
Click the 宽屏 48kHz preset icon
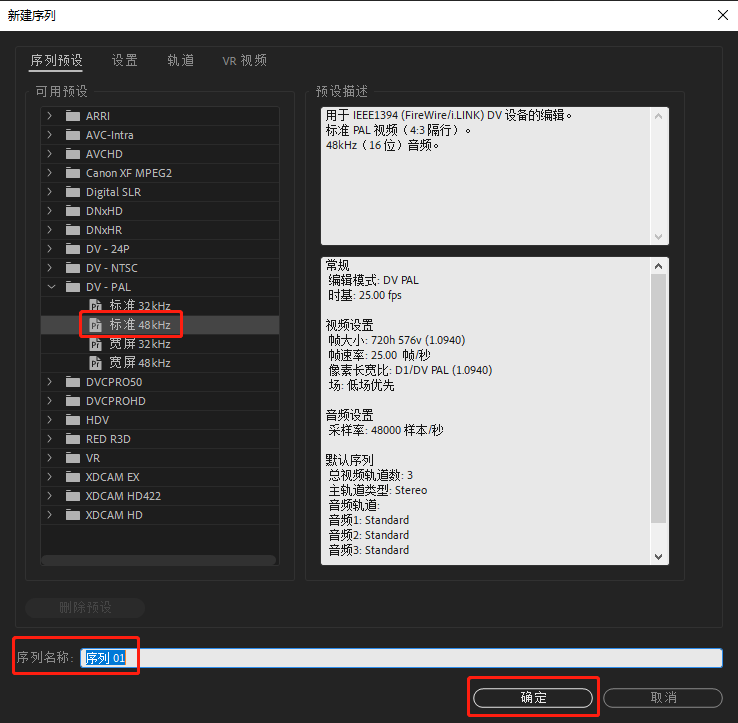(96, 363)
